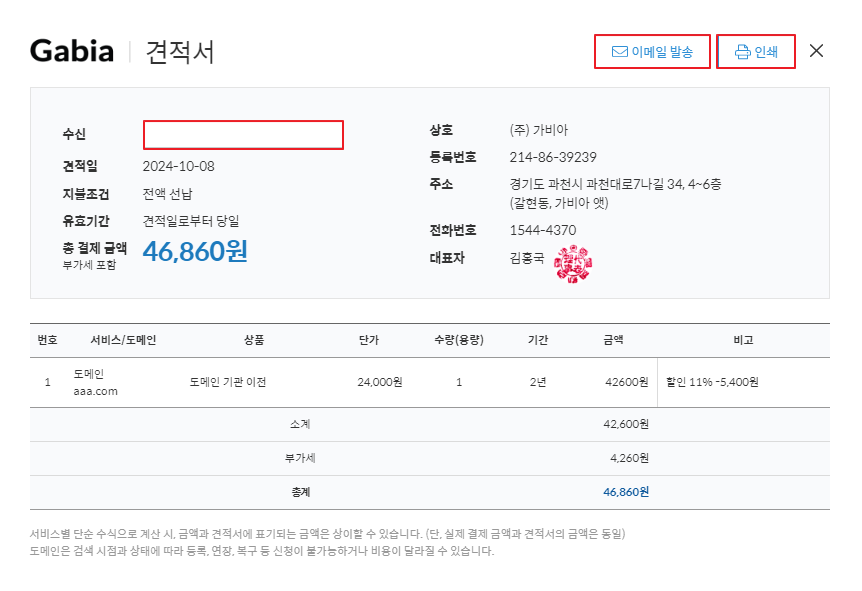Click the domain name aaa.com
The width and height of the screenshot is (862, 591).
click(96, 391)
